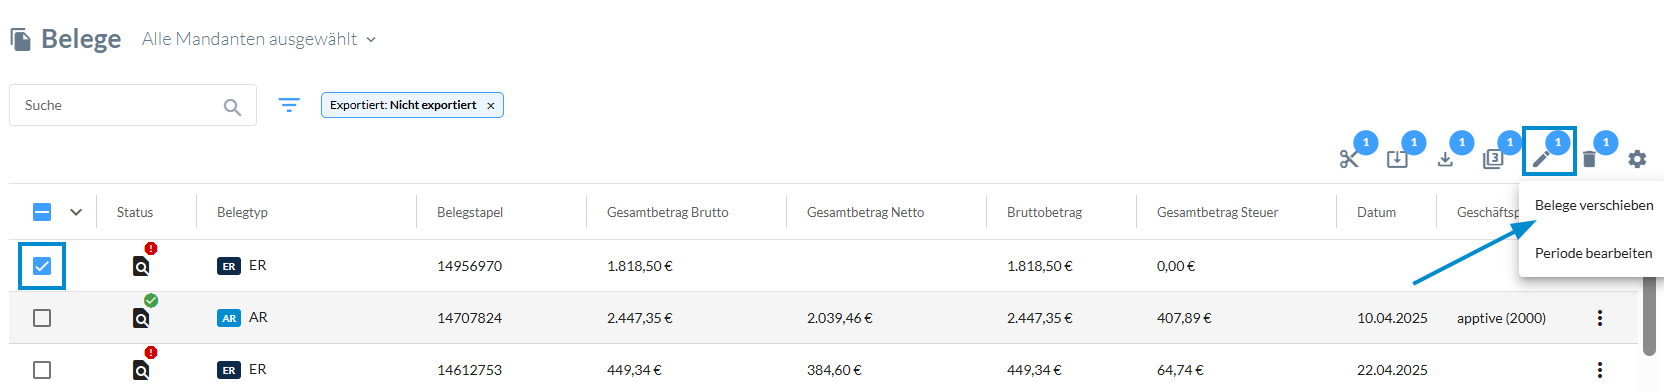
Task: Uncheck the checkbox of row 14956970
Action: (42, 266)
